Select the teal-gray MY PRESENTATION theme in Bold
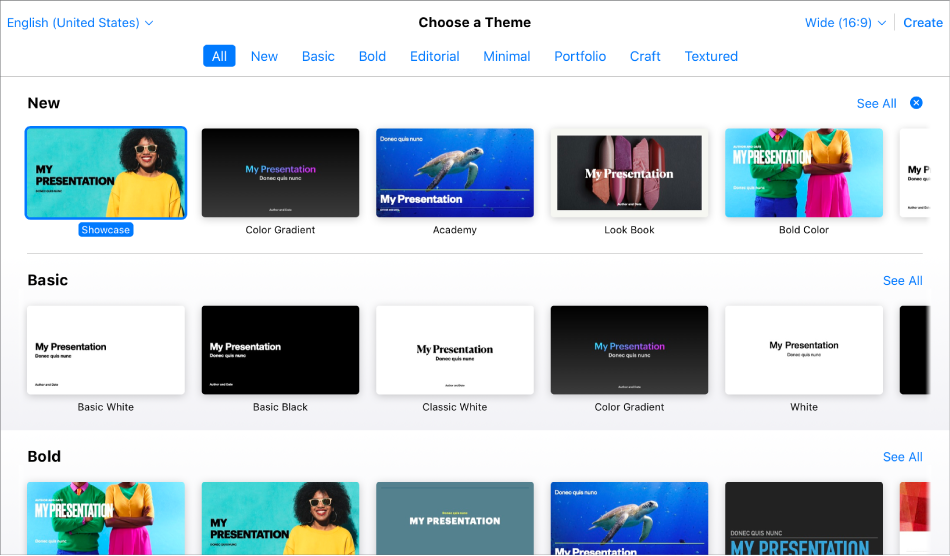This screenshot has height=556, width=950. click(455, 518)
